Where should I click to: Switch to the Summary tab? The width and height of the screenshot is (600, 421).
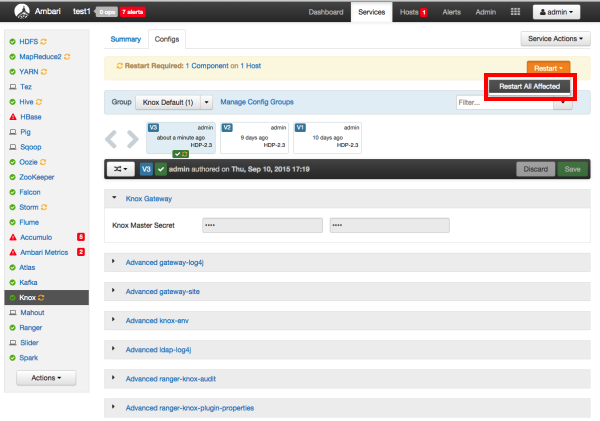click(x=126, y=39)
